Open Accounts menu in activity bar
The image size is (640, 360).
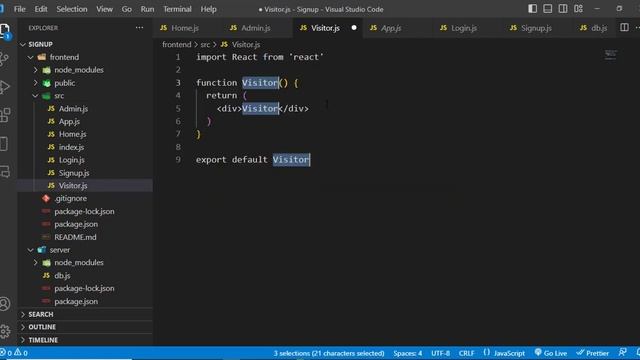pos(4,304)
